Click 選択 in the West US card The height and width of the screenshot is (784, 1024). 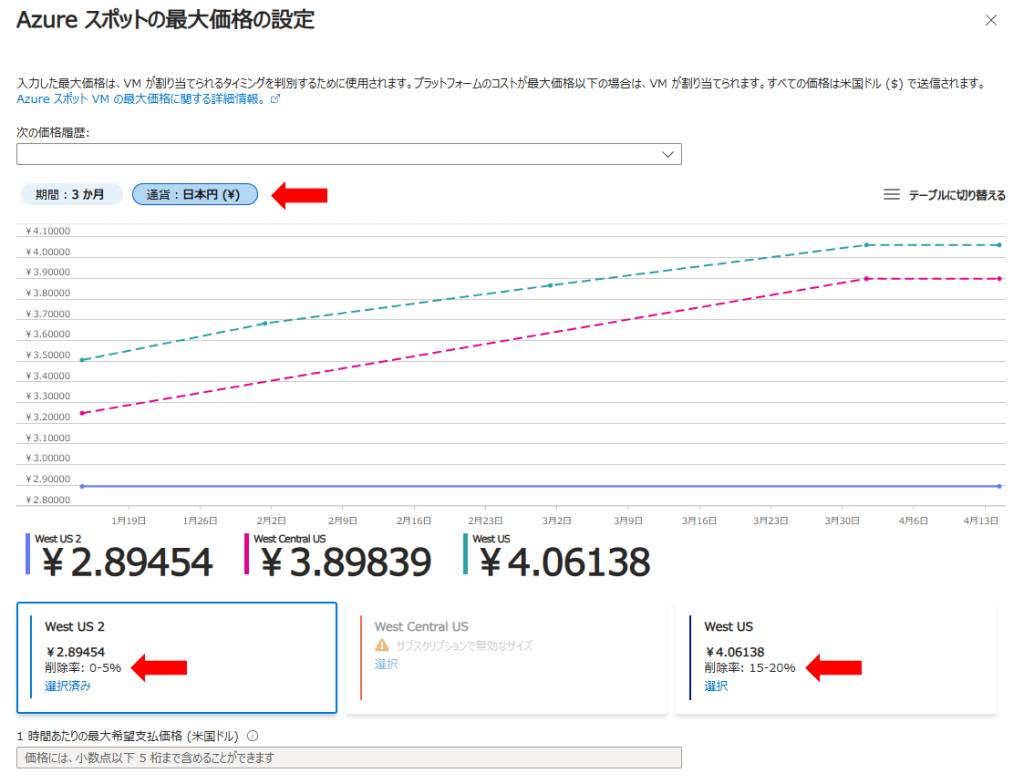tap(716, 686)
